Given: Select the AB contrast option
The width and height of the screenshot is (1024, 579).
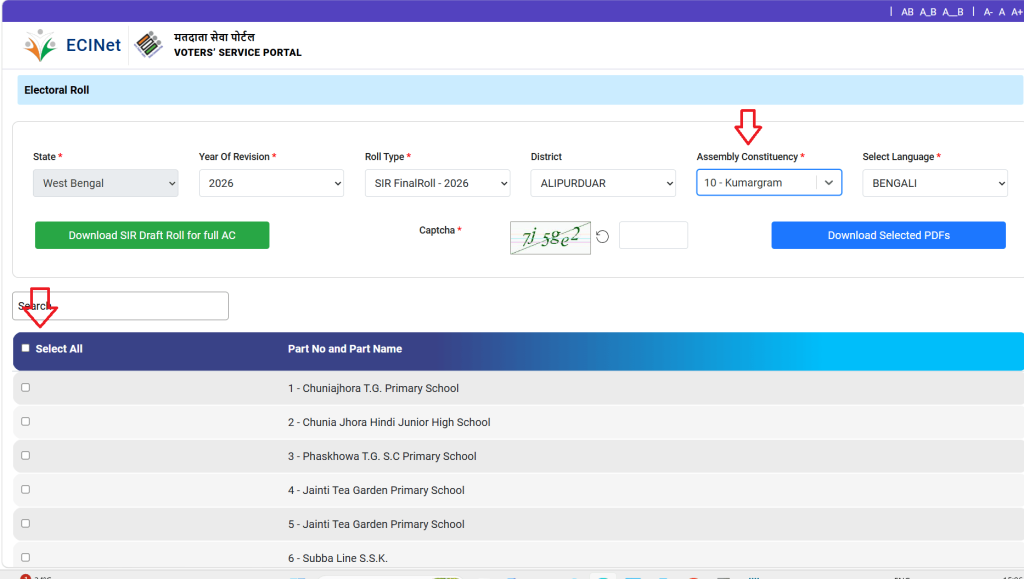Looking at the screenshot, I should (x=908, y=11).
